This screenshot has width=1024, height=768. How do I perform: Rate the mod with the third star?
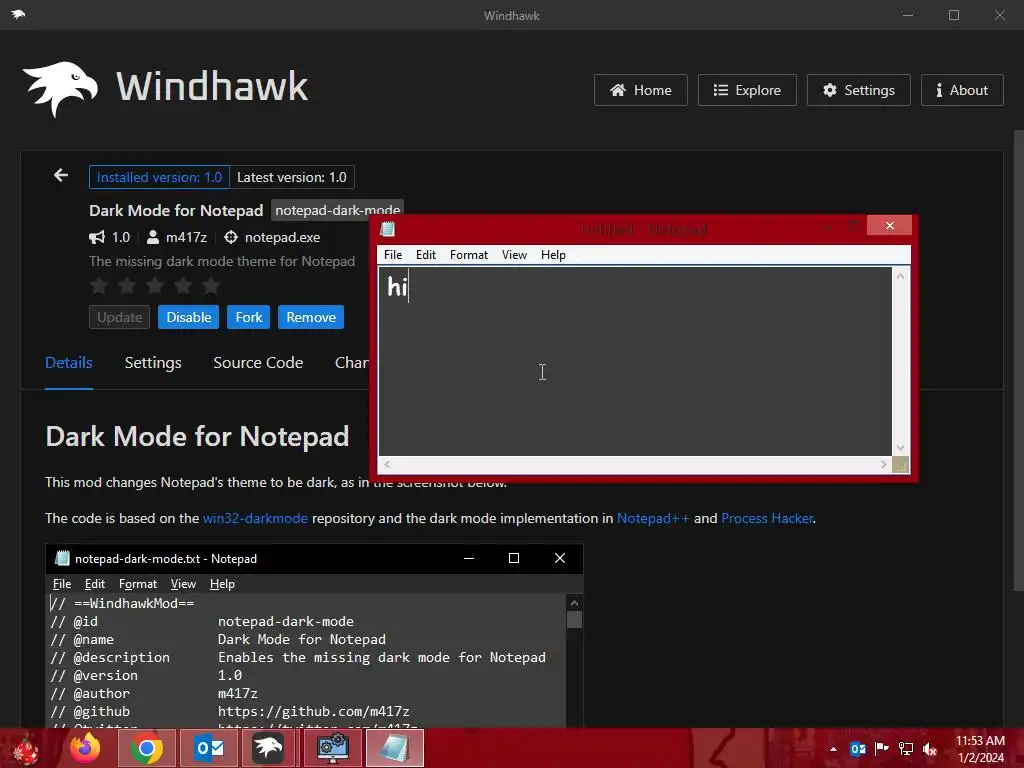[155, 285]
